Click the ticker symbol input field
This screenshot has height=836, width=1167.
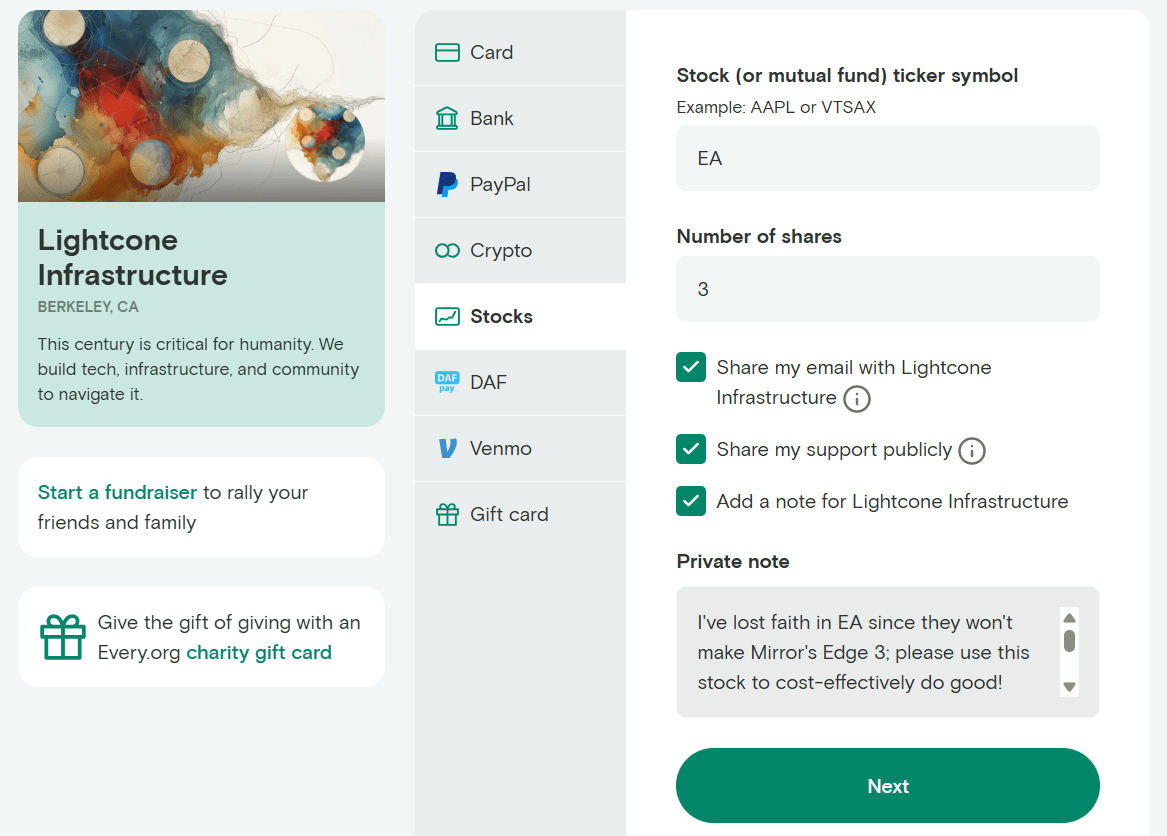(887, 158)
